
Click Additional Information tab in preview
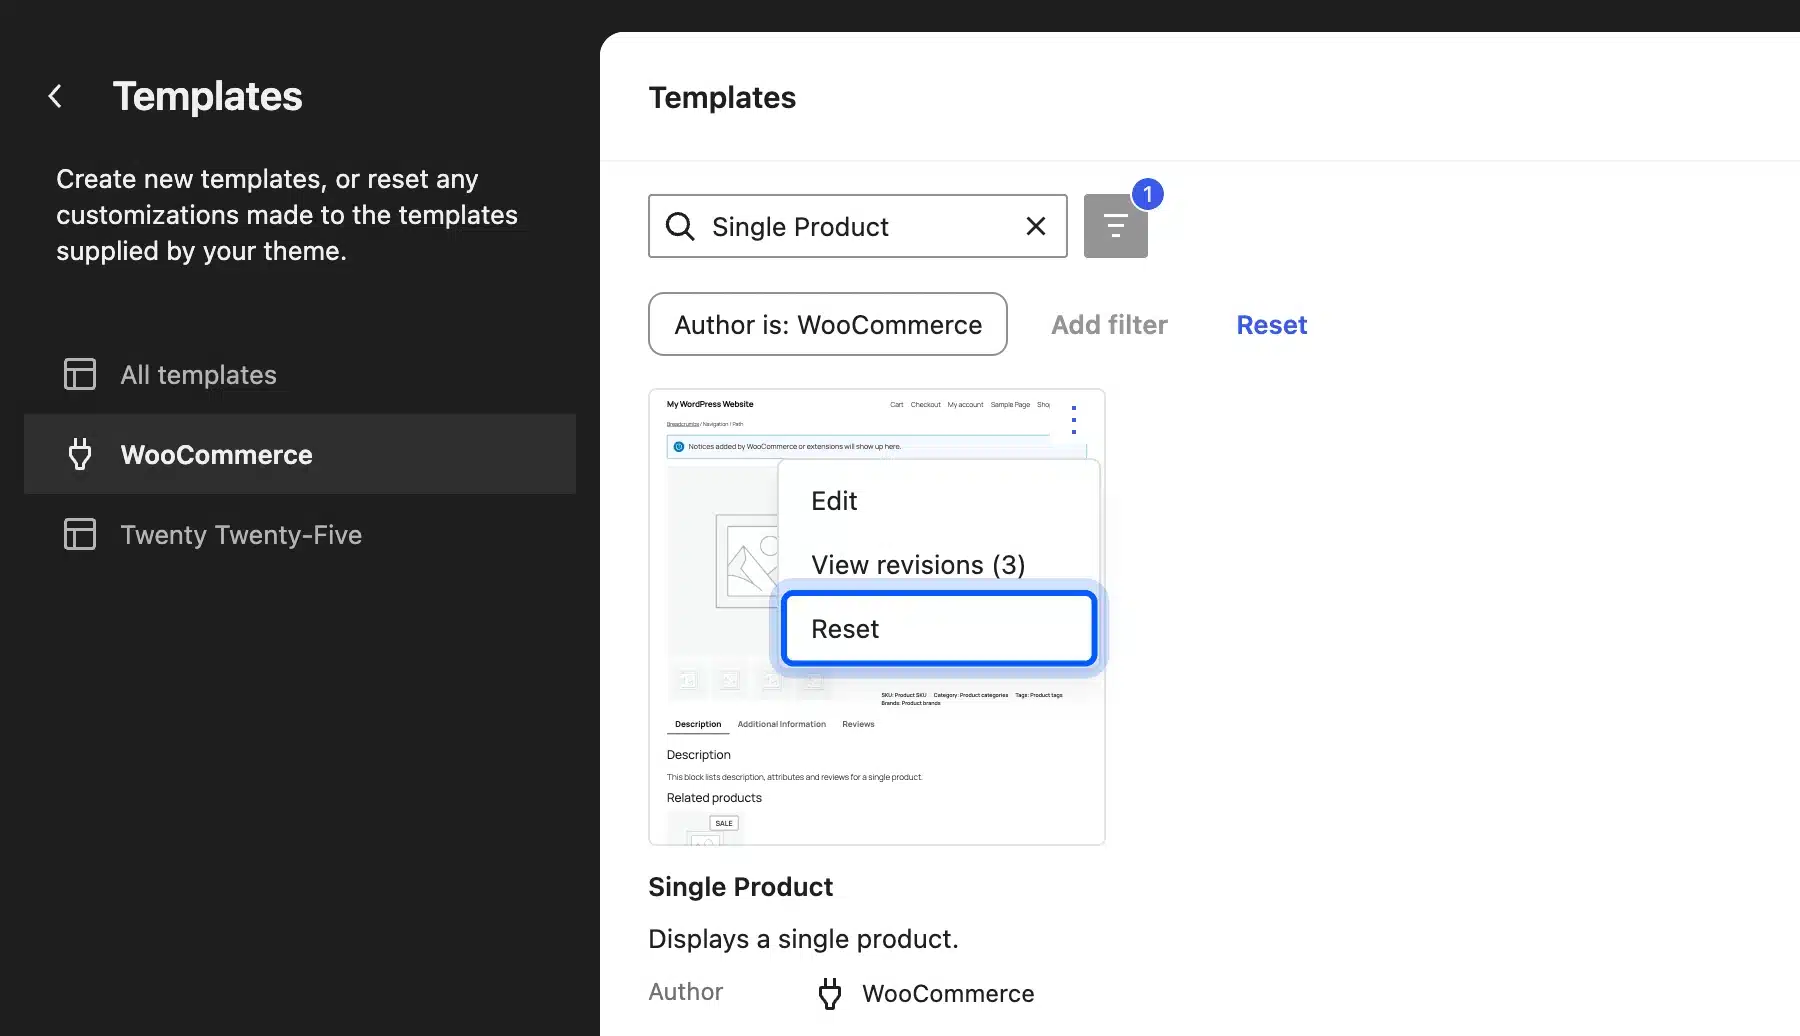[781, 724]
